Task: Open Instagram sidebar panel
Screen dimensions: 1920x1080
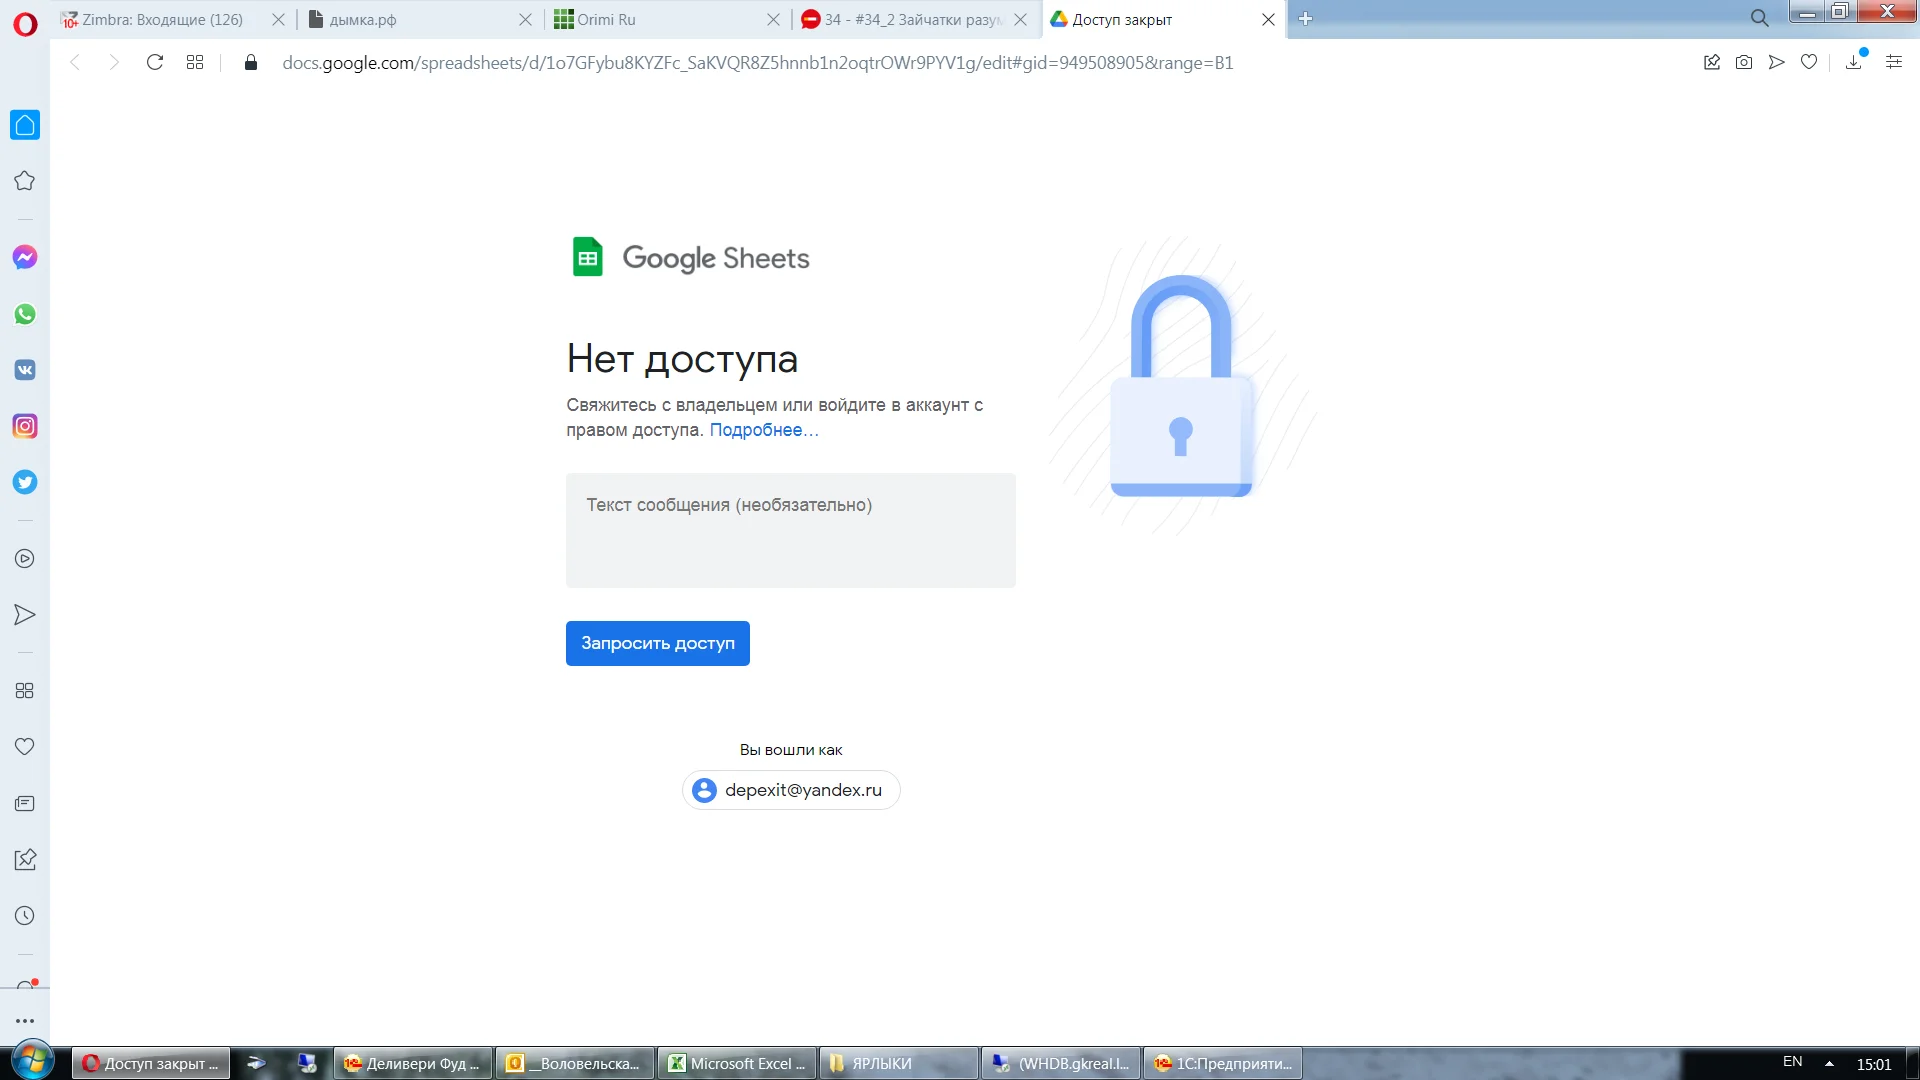Action: point(25,426)
